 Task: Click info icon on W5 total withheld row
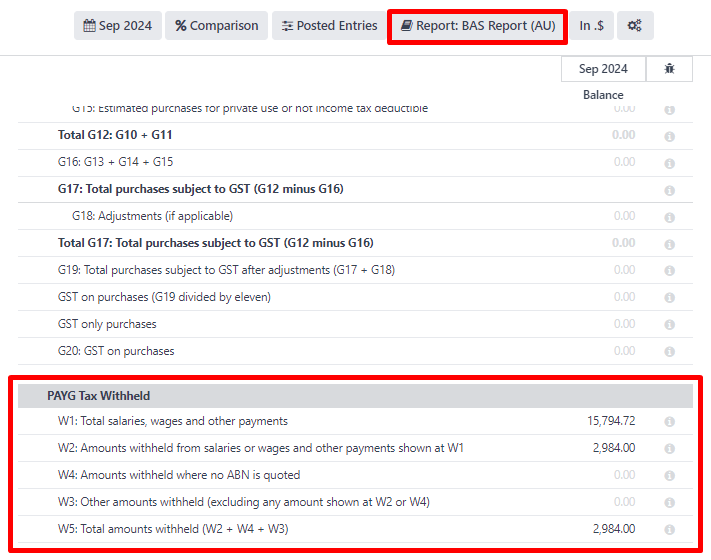(669, 530)
